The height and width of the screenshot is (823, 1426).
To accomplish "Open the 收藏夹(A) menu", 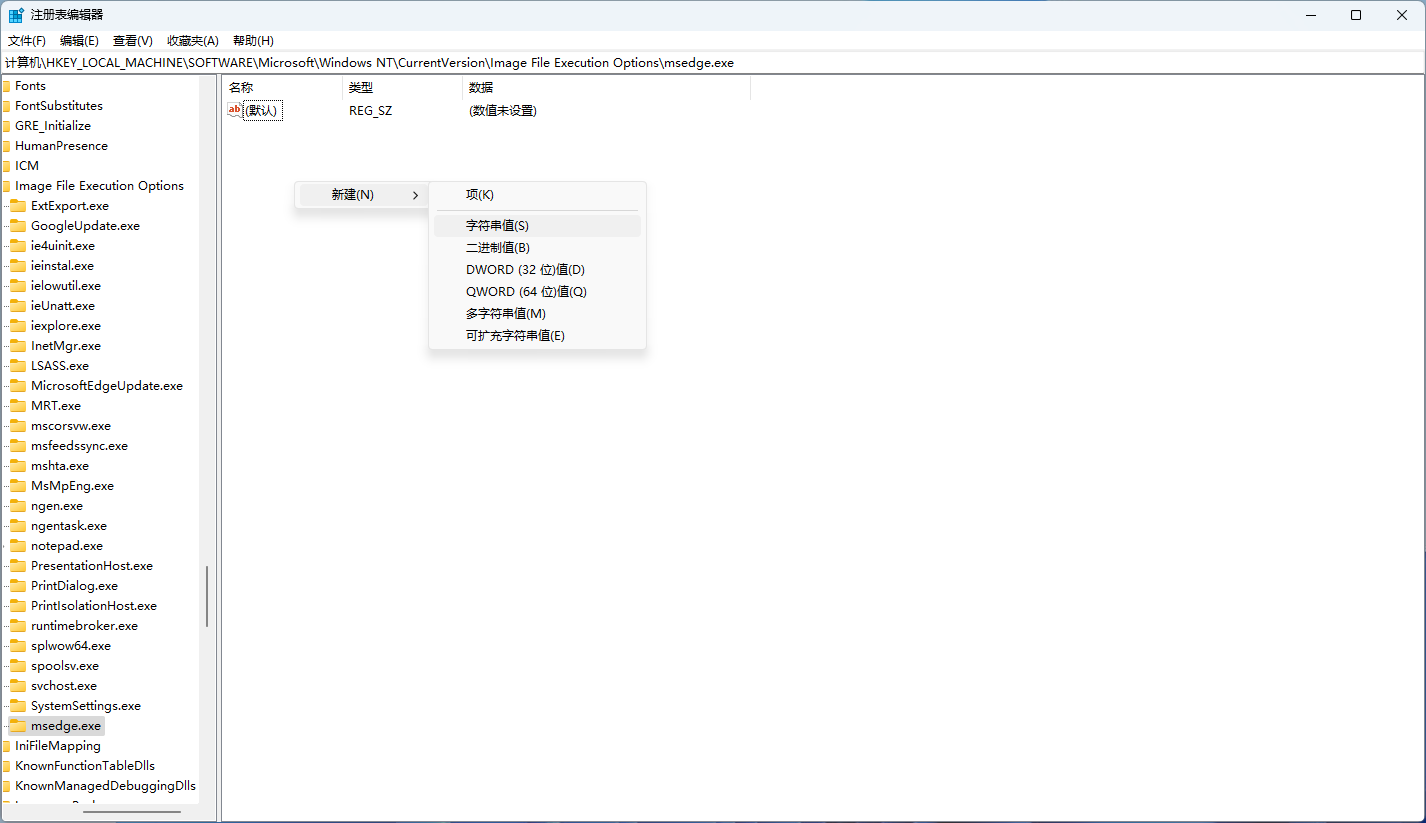I will (193, 40).
